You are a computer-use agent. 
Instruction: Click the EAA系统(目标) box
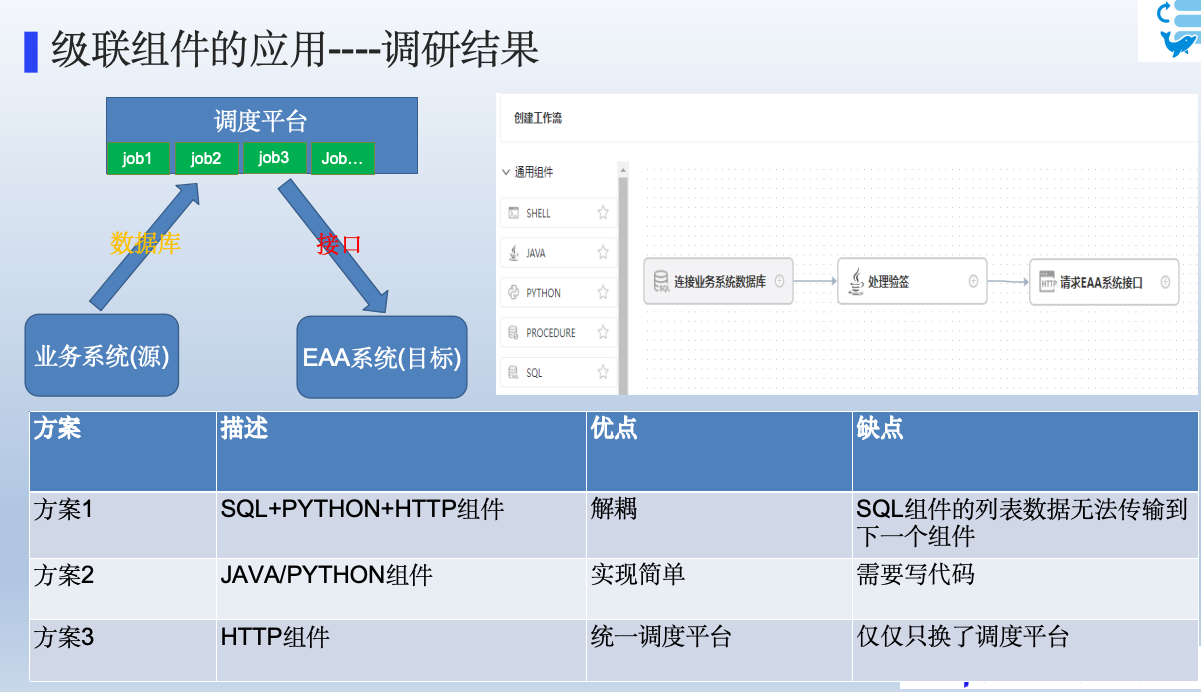382,357
